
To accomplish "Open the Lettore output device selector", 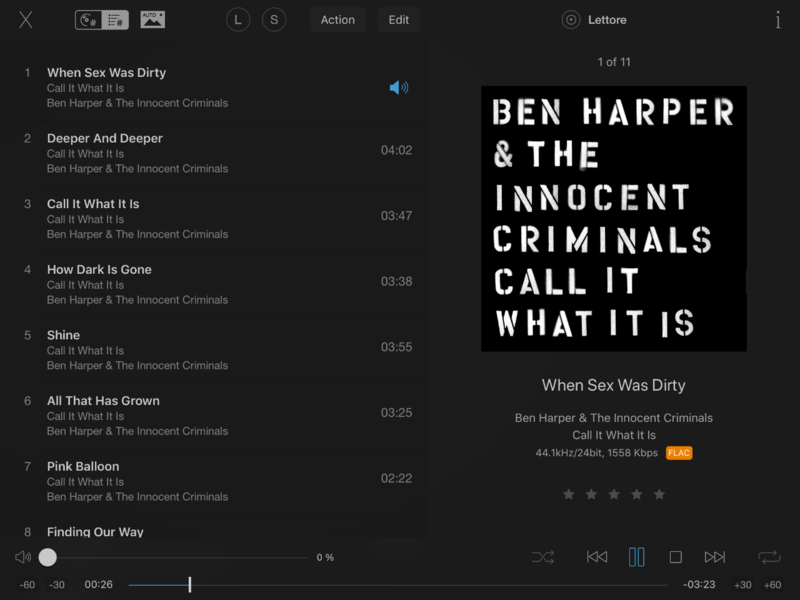I will pos(595,20).
